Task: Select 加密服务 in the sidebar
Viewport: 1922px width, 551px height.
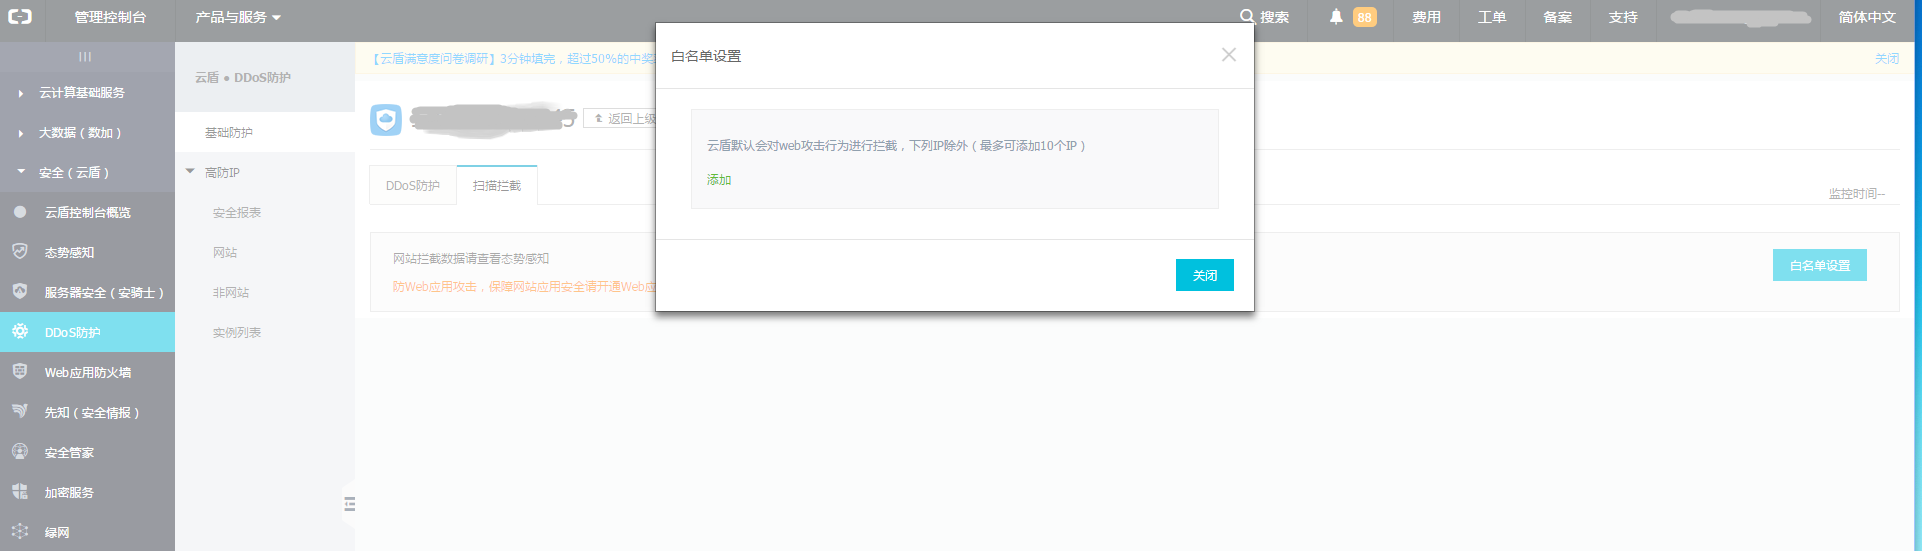Action: tap(69, 493)
